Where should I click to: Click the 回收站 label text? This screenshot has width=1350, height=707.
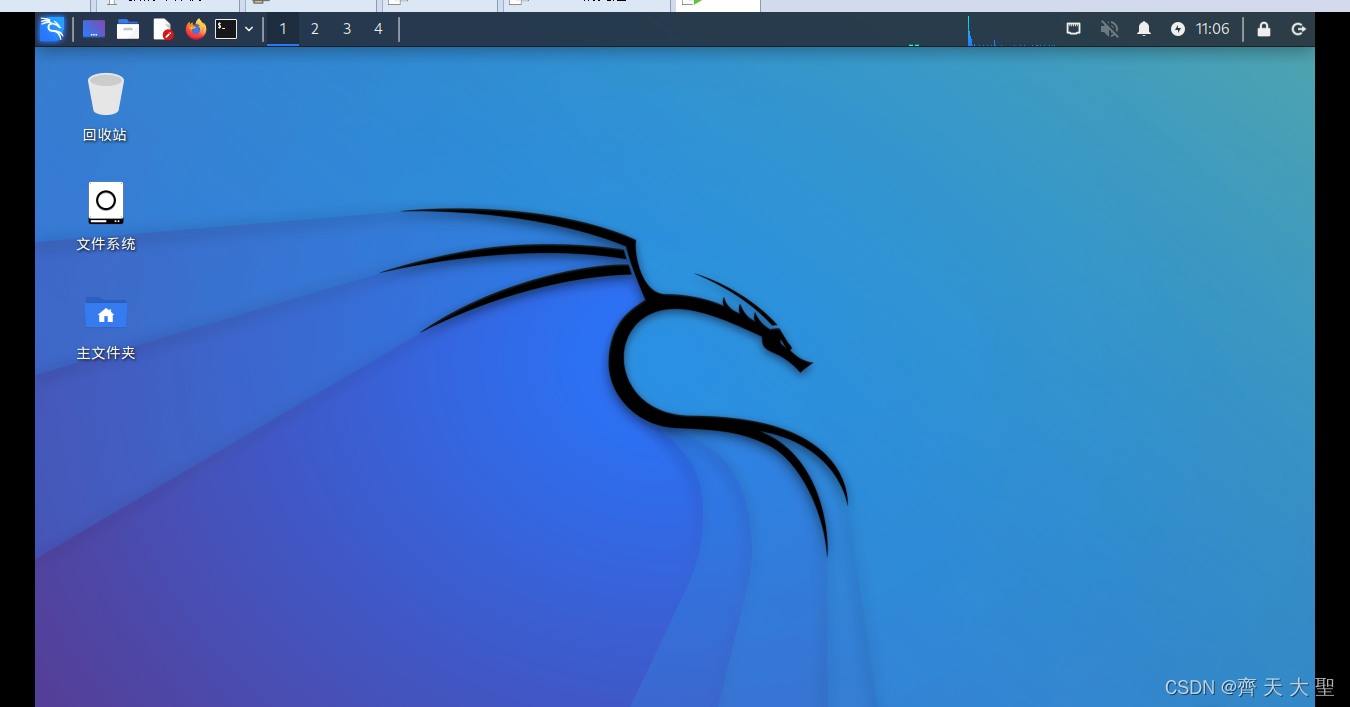(105, 135)
